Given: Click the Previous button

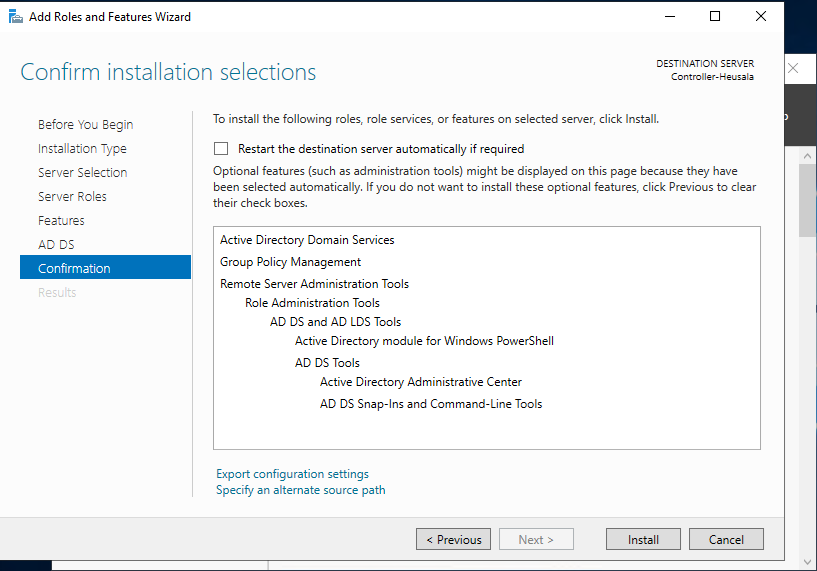Looking at the screenshot, I should pos(453,539).
